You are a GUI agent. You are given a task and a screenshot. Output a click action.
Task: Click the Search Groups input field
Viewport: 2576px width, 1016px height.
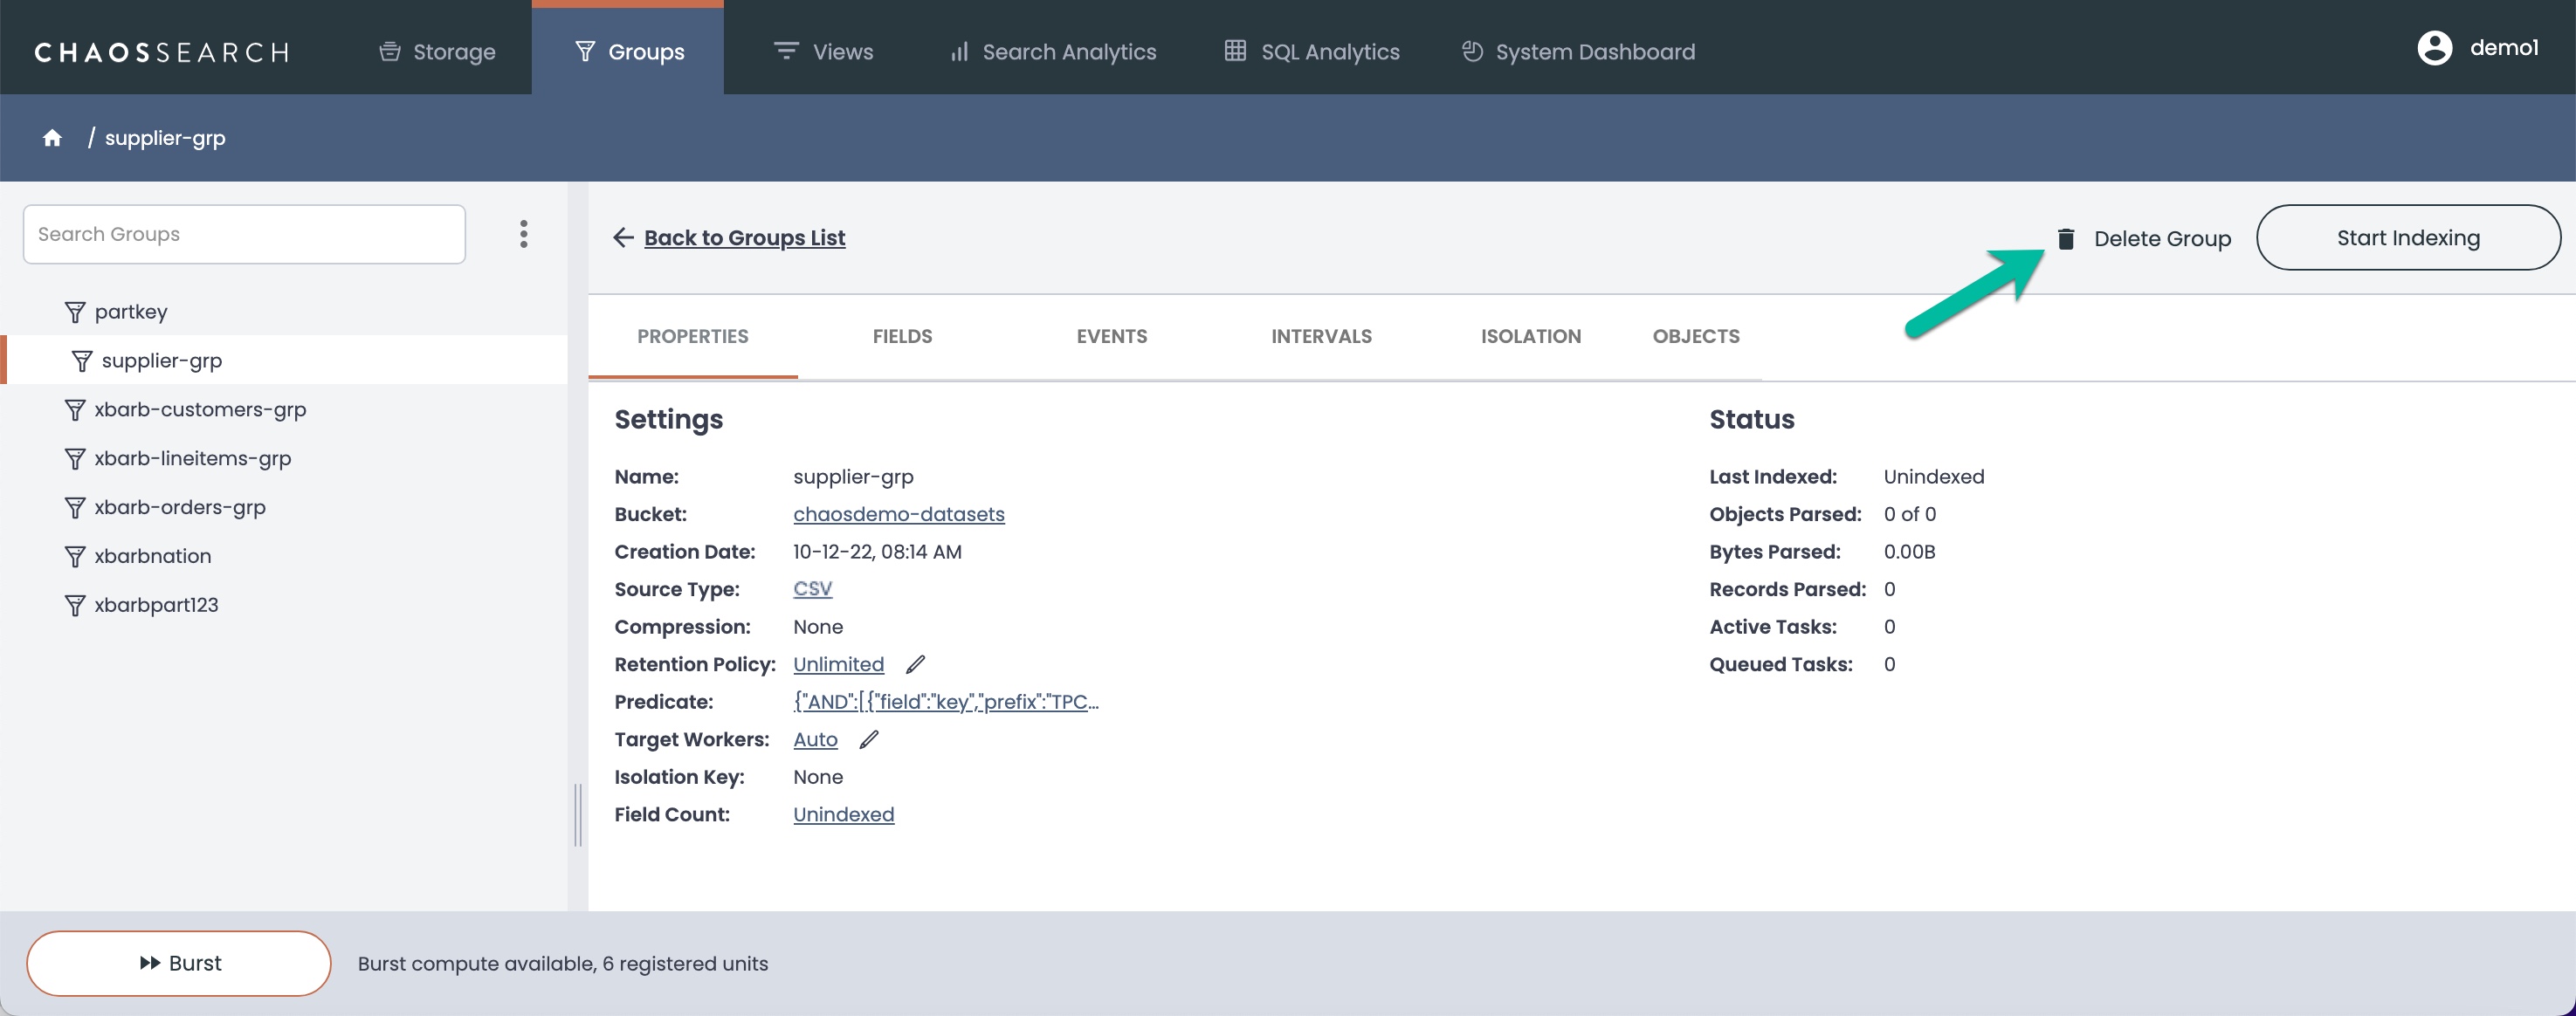coord(244,234)
